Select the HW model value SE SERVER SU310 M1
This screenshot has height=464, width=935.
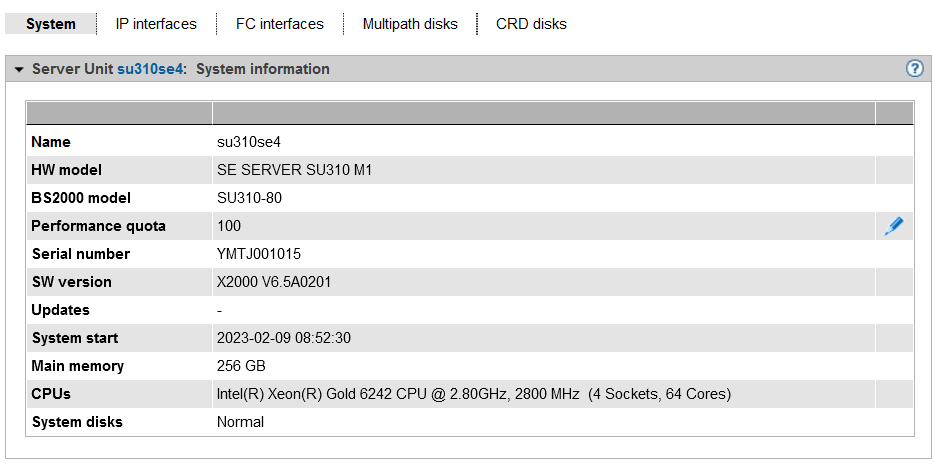point(294,170)
